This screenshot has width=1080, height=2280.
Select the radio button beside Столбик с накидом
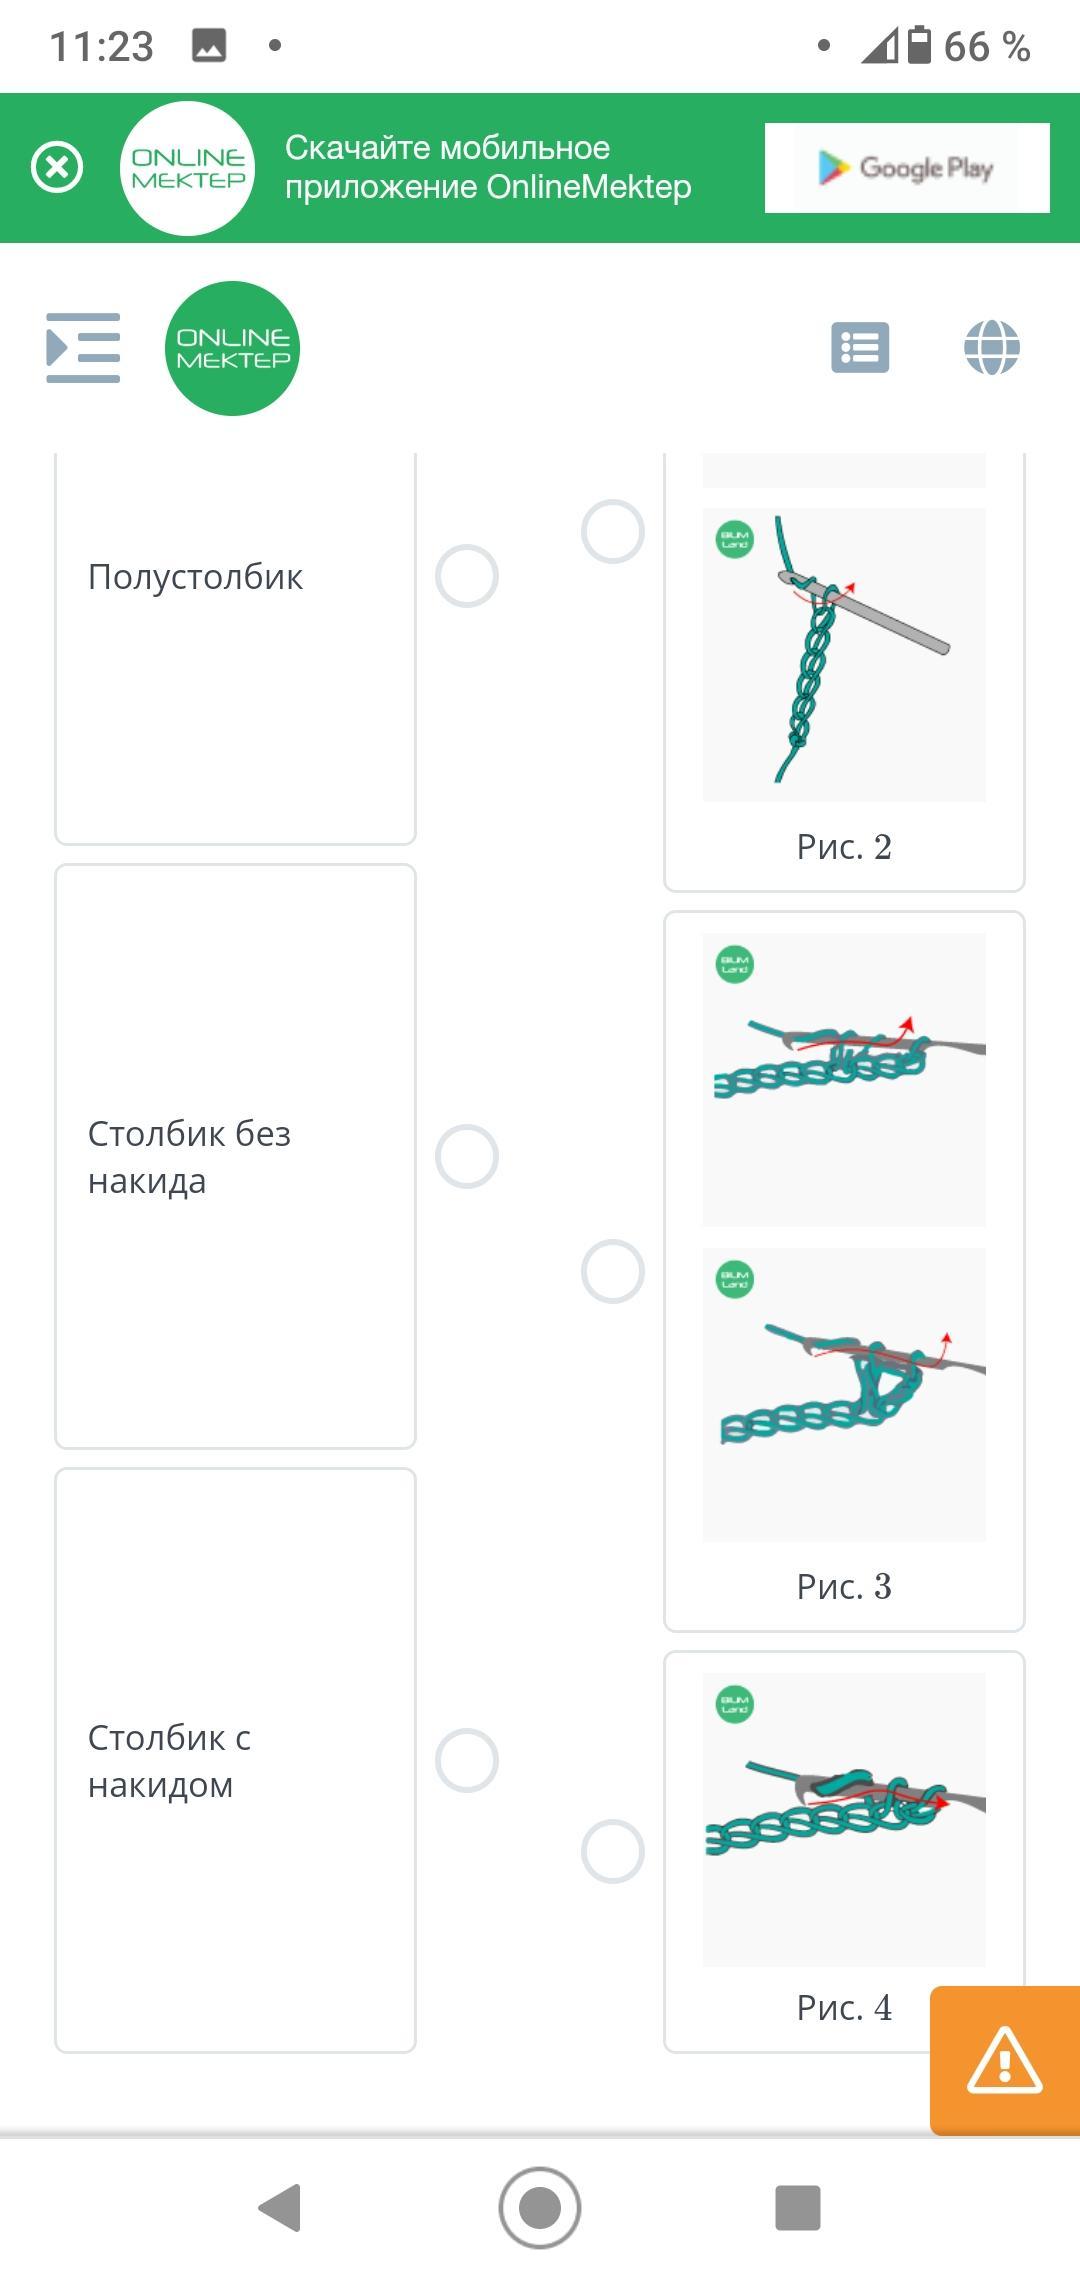[466, 1760]
